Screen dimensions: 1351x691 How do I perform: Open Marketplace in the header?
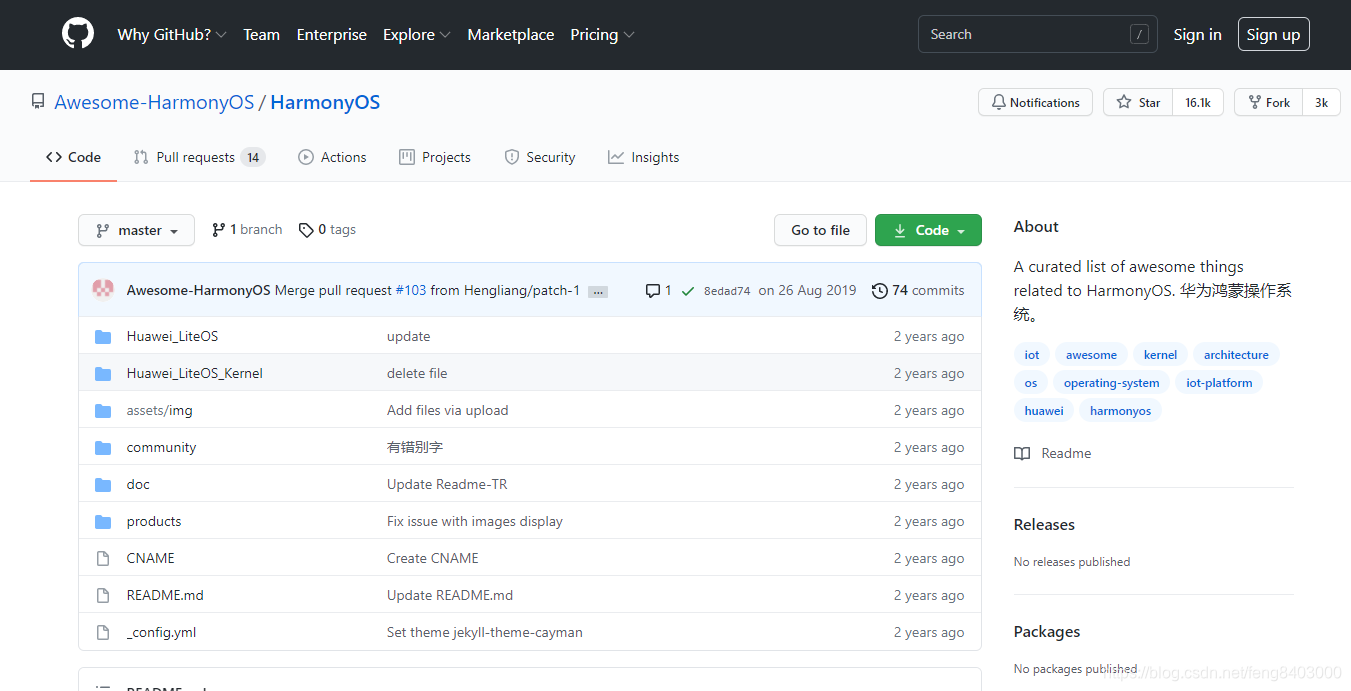pos(511,34)
